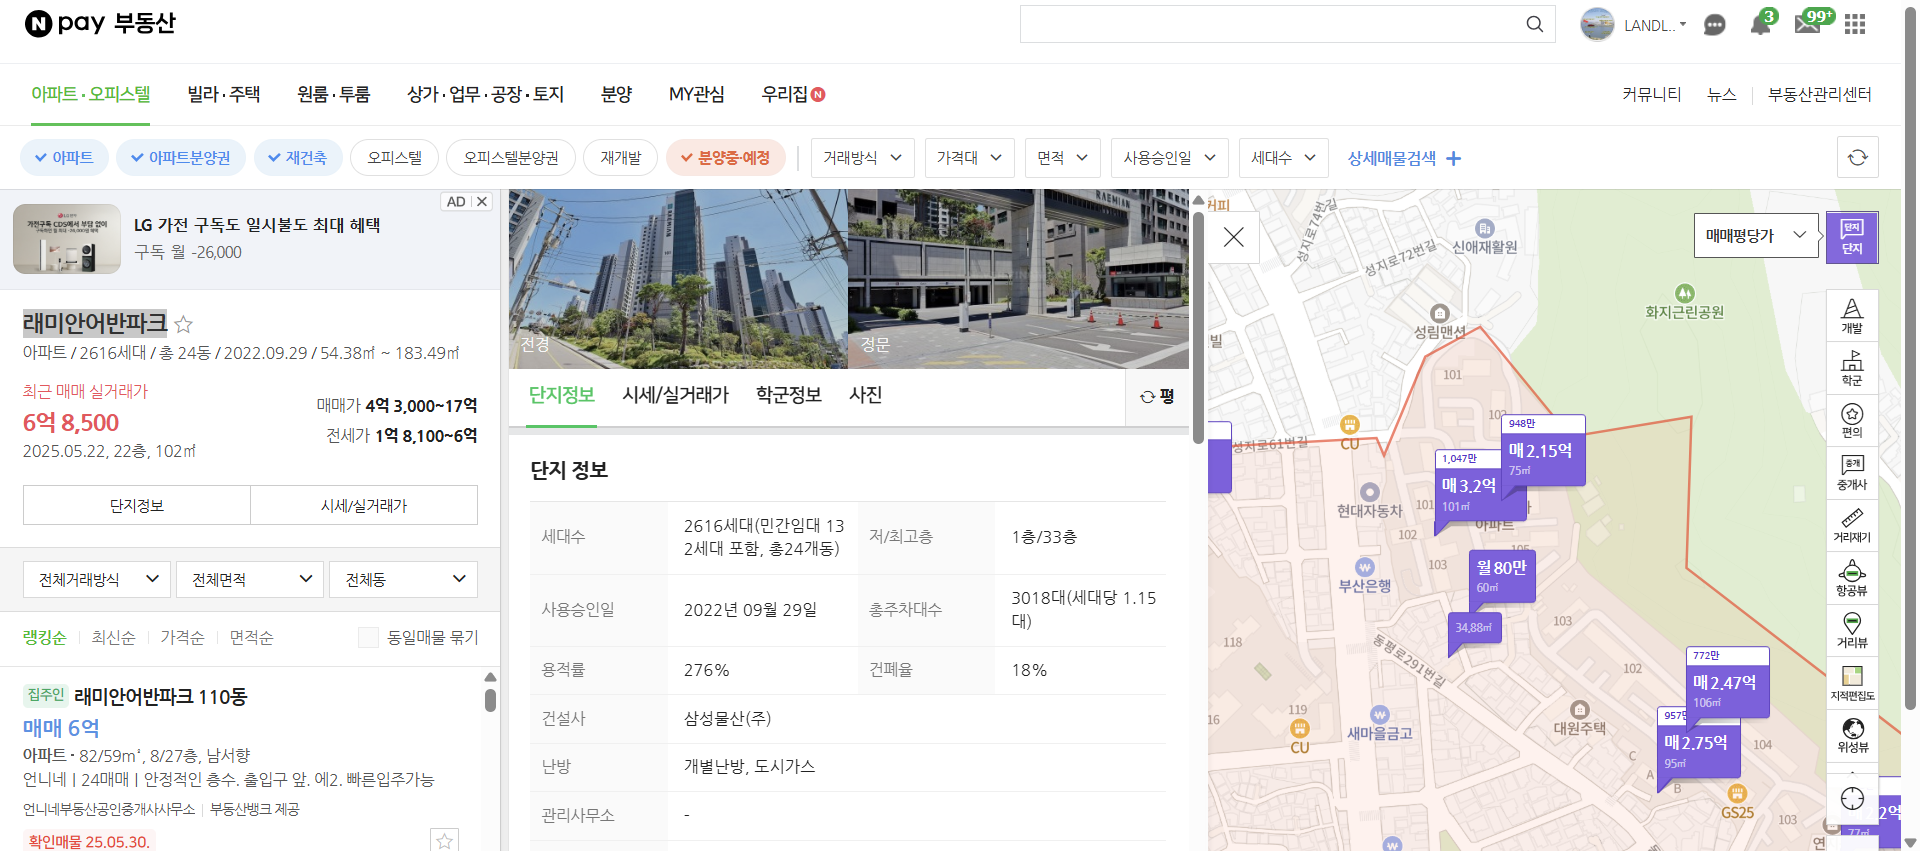Open the 매매평당가 map dropdown

pos(1756,235)
